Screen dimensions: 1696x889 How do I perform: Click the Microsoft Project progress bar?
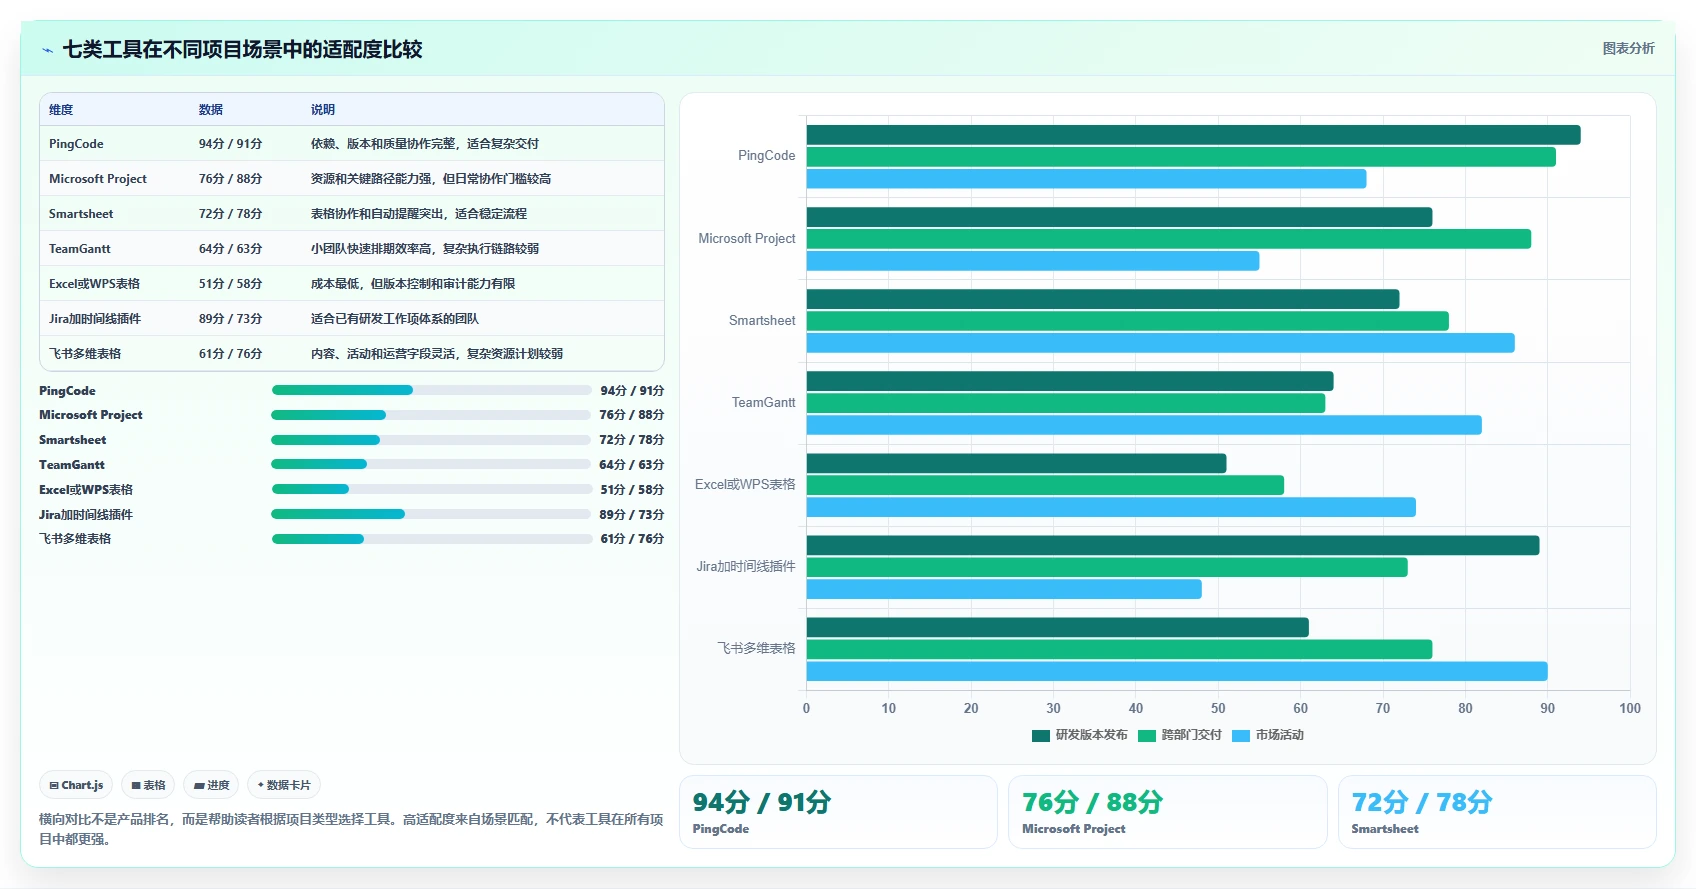pos(431,415)
